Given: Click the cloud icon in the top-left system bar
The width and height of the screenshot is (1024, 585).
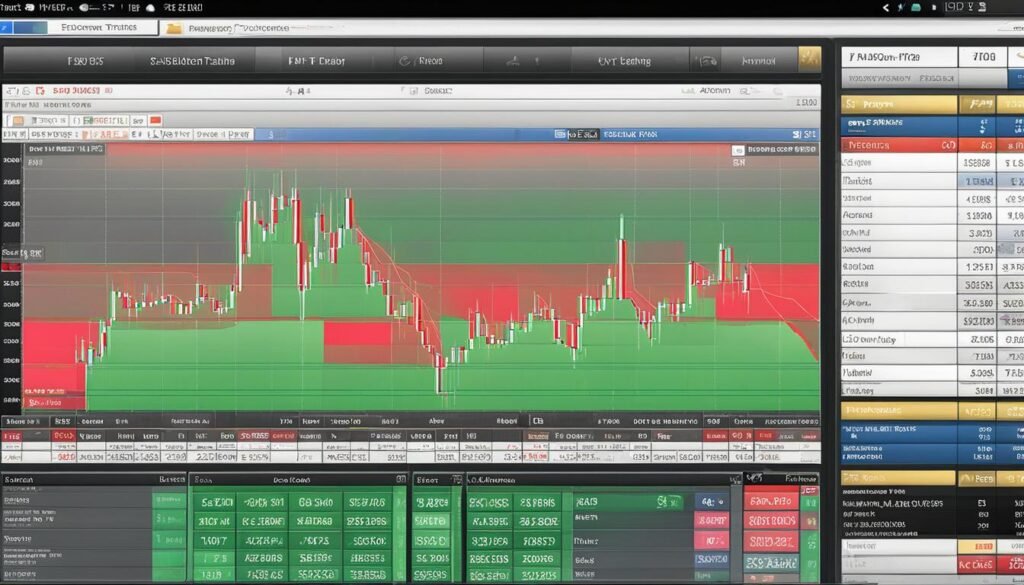Looking at the screenshot, I should click(x=150, y=7).
